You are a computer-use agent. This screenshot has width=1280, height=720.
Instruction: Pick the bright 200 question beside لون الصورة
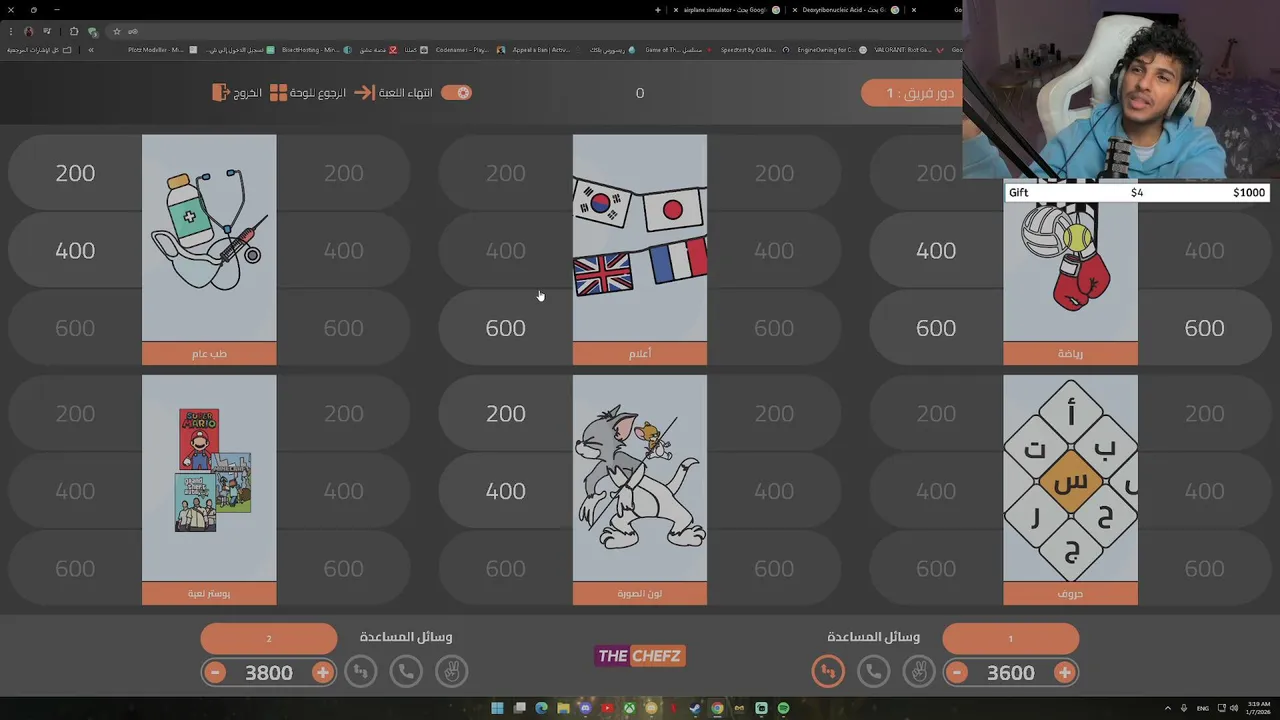pos(505,413)
